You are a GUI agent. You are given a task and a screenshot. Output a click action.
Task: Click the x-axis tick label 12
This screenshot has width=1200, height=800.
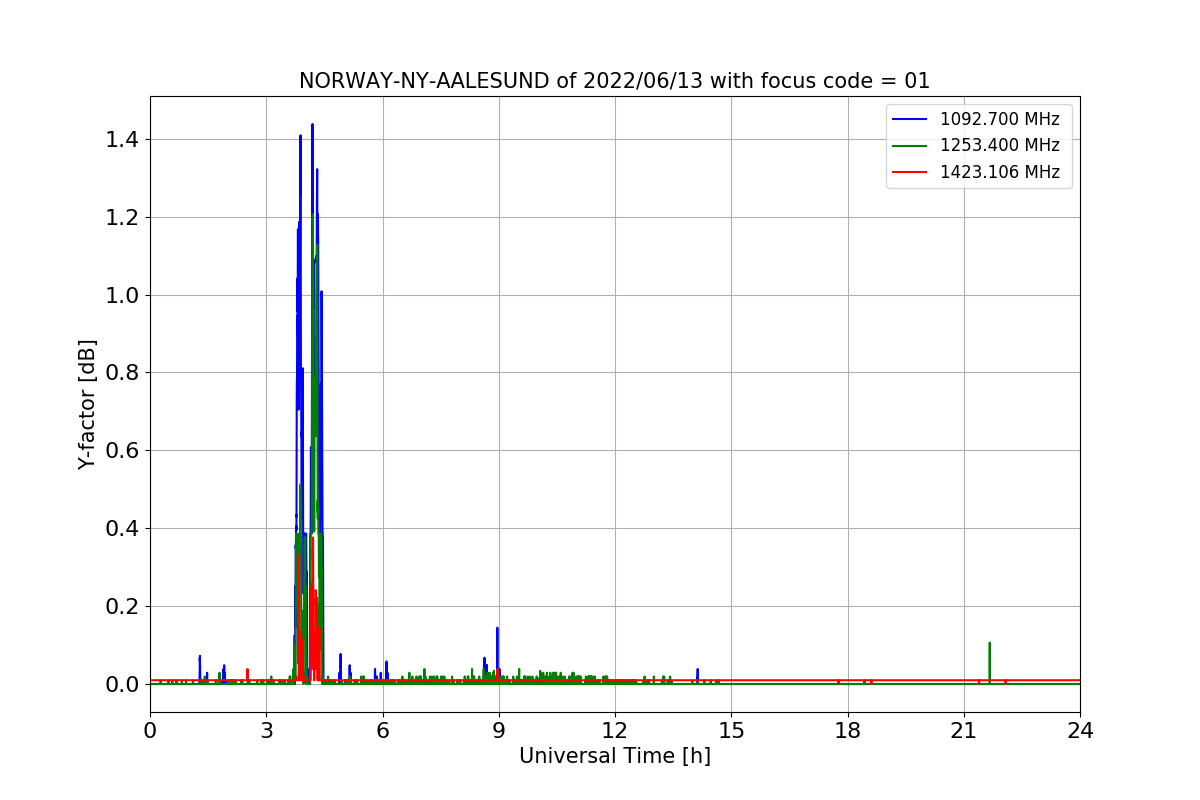point(615,730)
